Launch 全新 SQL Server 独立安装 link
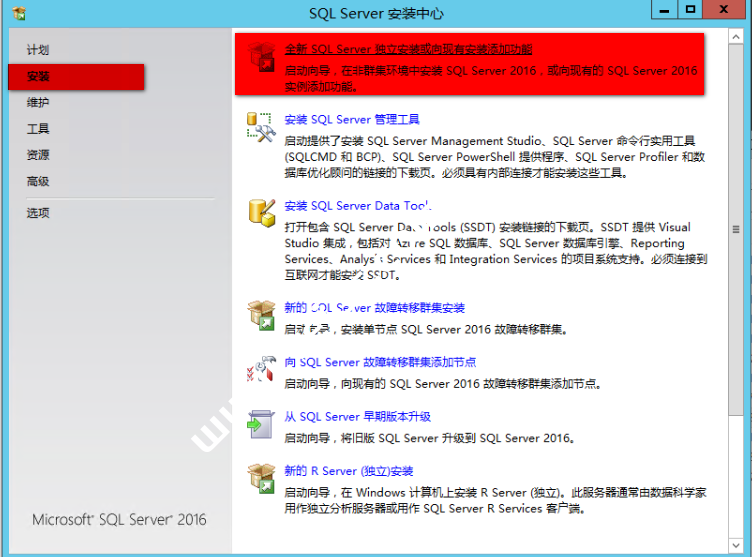This screenshot has height=557, width=752. click(x=408, y=49)
